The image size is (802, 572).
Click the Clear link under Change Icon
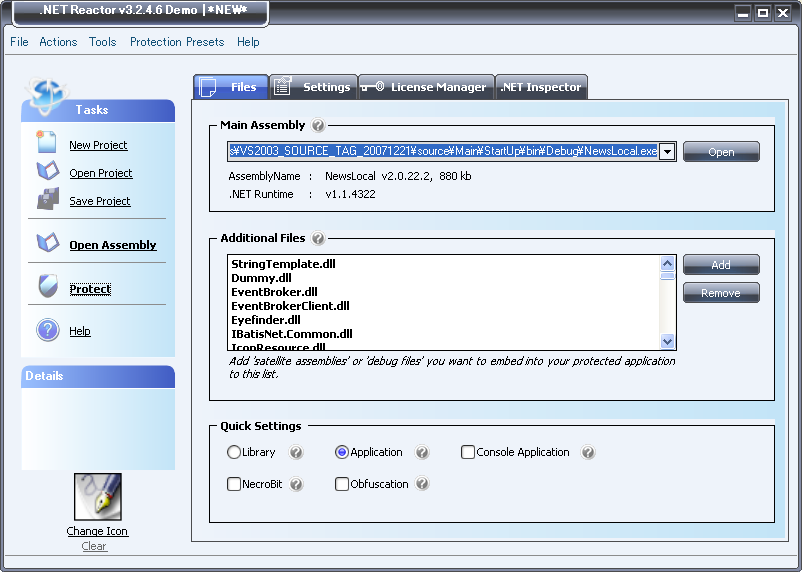94,546
